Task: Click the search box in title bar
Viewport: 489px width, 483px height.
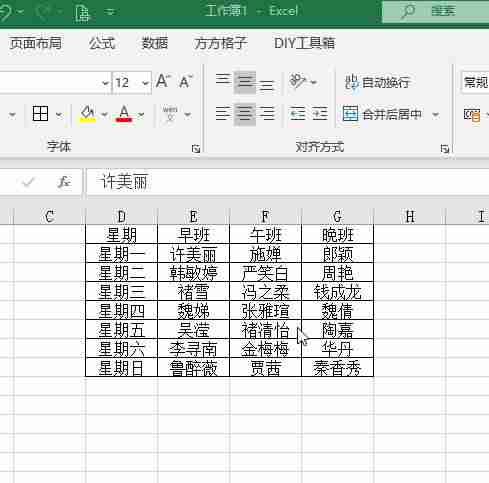Action: click(435, 12)
